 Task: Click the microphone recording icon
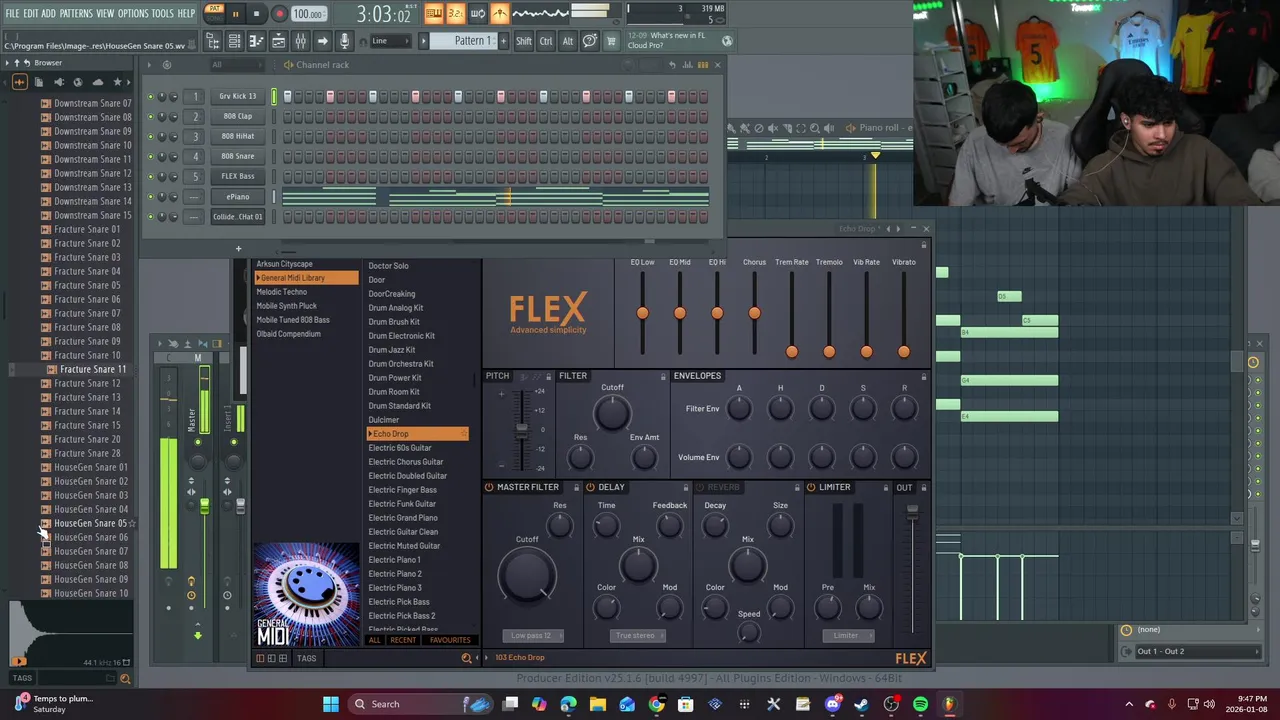345,41
